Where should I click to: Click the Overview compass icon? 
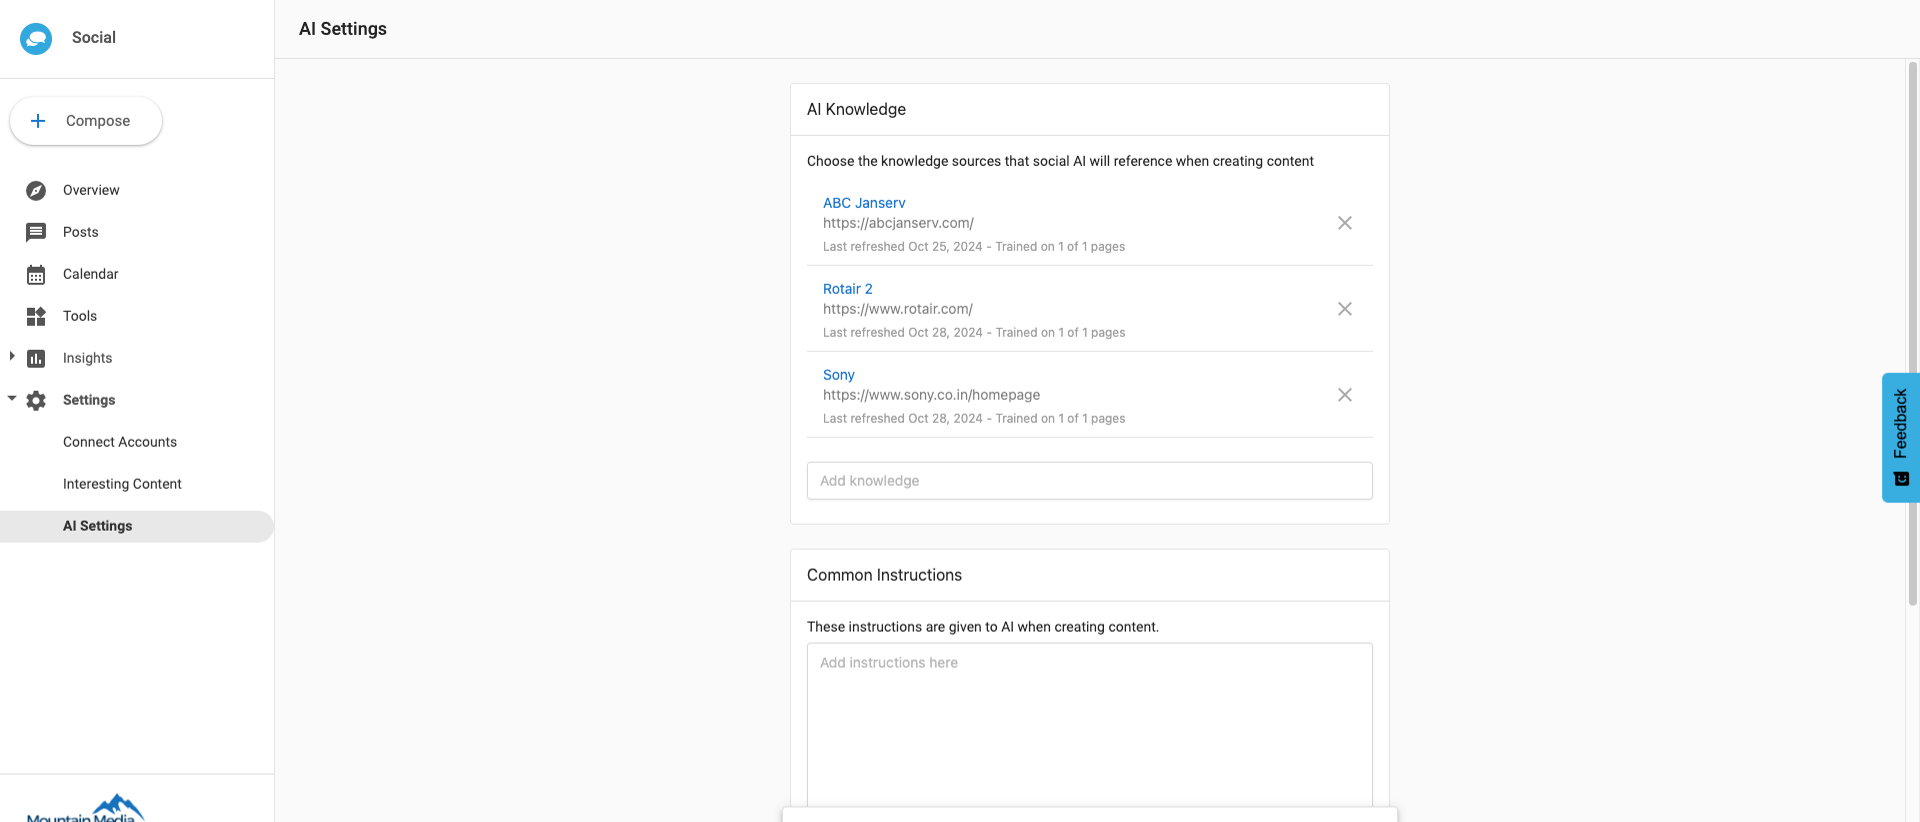[36, 191]
